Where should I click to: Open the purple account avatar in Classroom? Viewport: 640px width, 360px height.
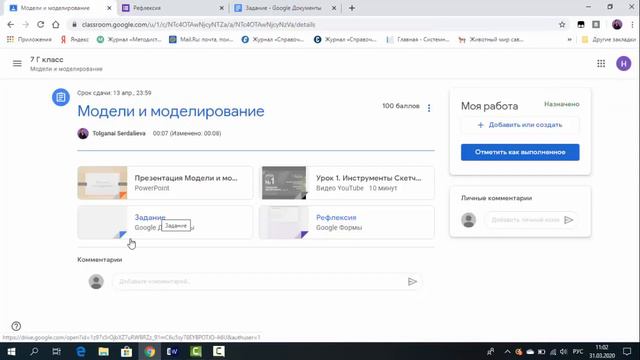pyautogui.click(x=623, y=63)
